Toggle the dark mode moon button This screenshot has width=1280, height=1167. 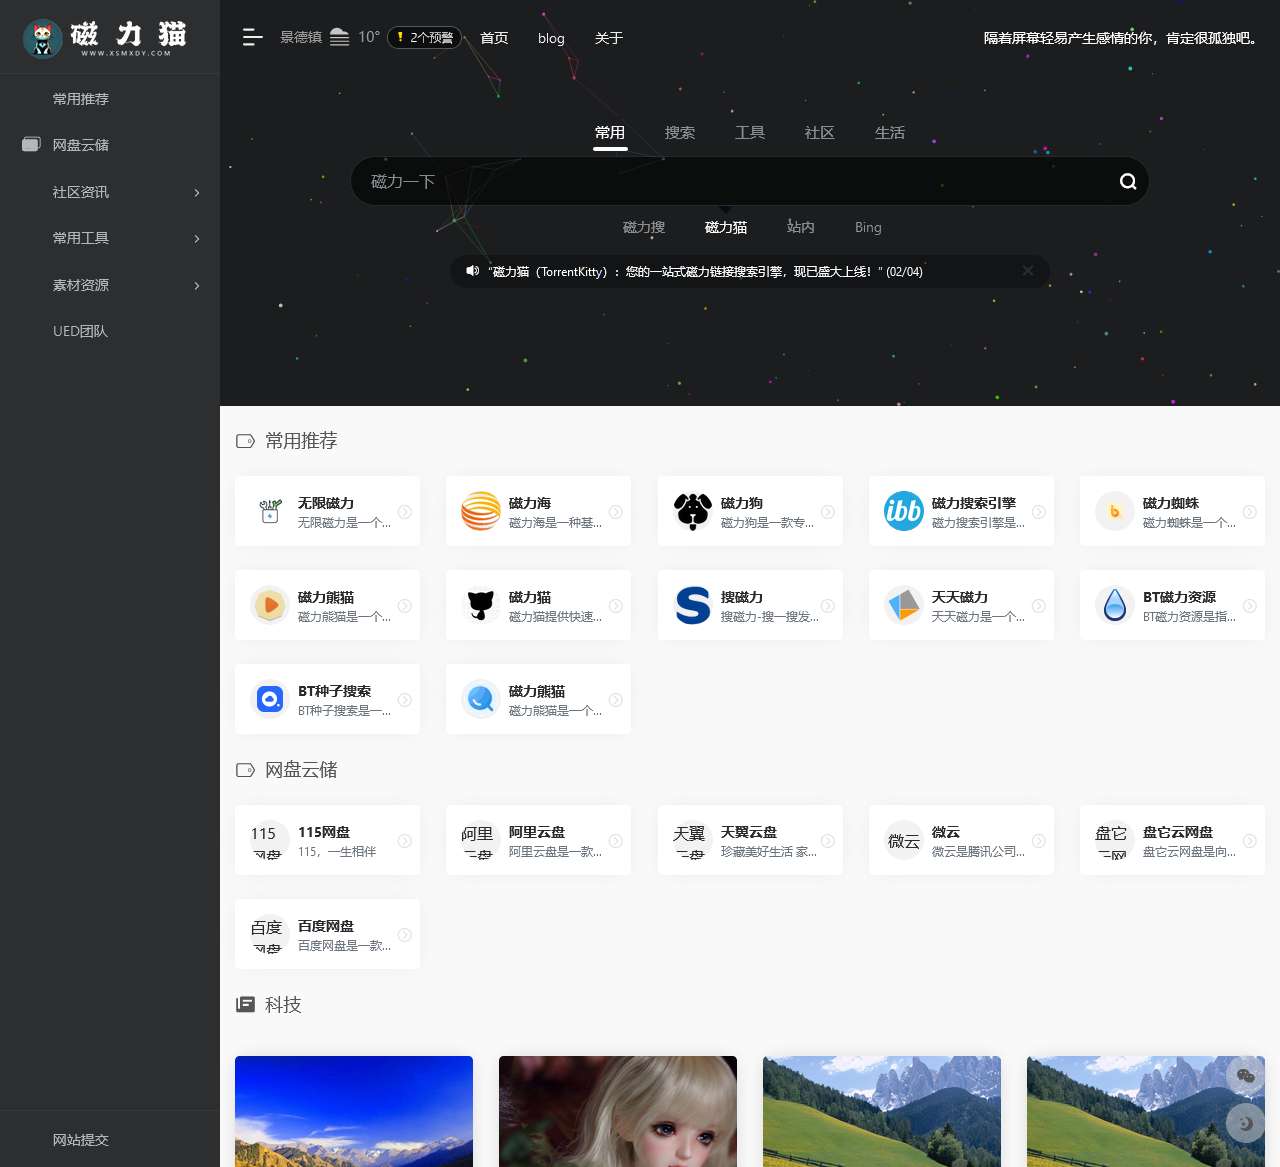click(x=1245, y=1123)
